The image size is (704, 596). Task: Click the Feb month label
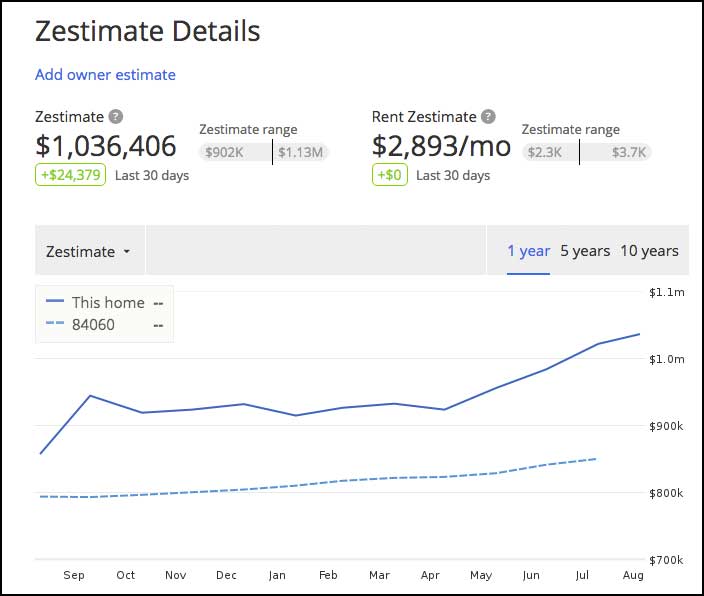328,575
